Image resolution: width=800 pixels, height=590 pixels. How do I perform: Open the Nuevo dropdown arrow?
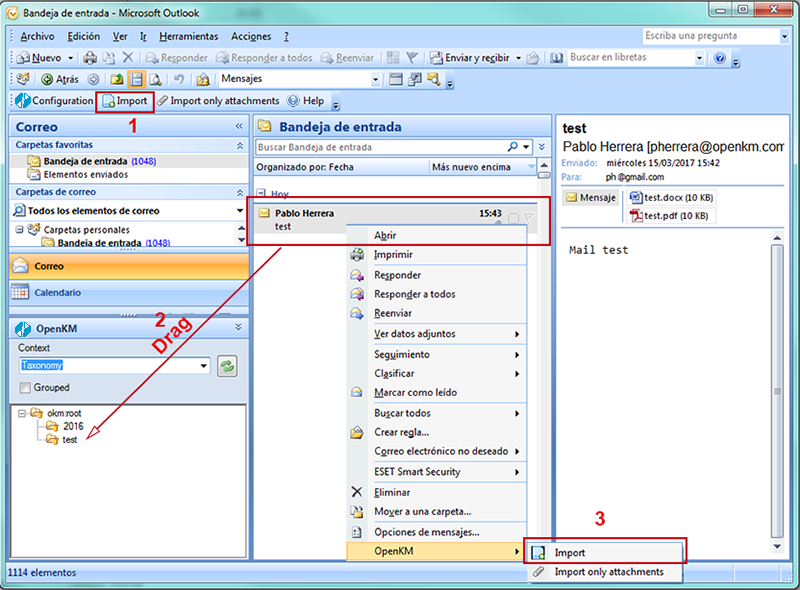tap(70, 58)
